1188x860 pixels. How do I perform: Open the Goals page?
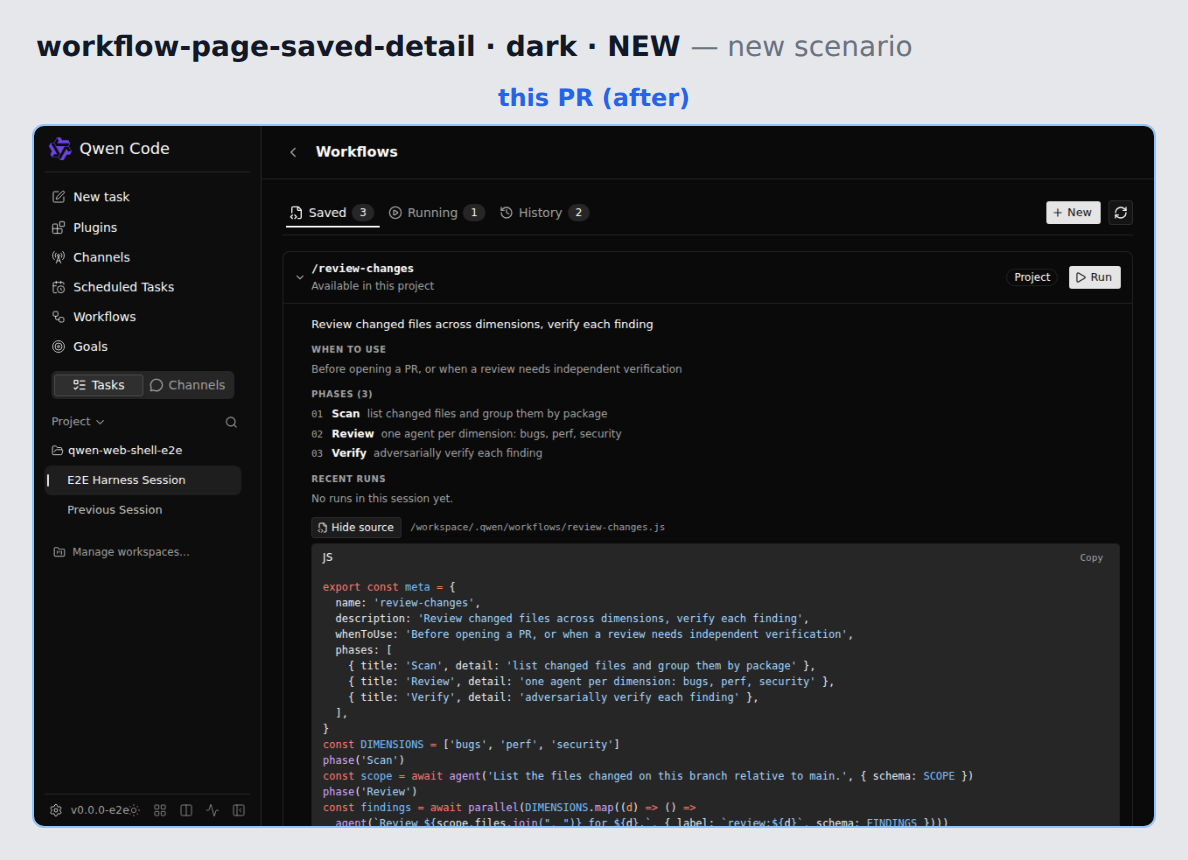click(x=80, y=346)
